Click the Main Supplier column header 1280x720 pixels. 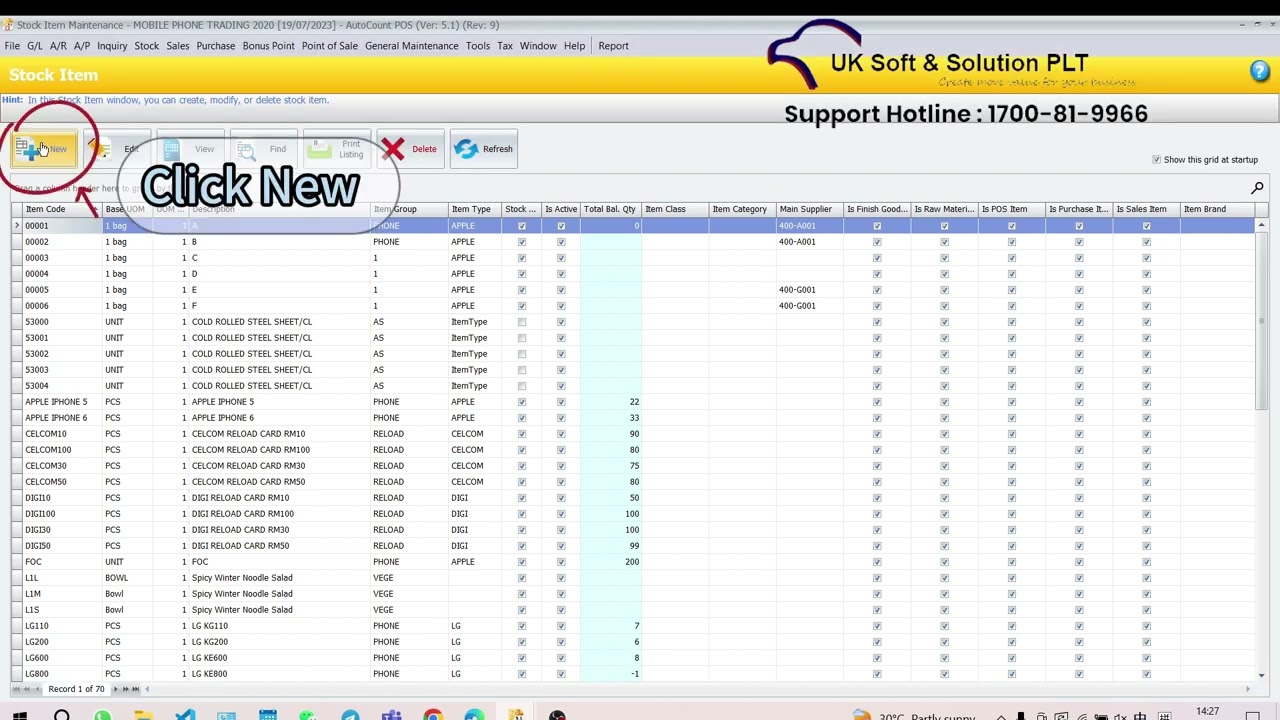pos(810,209)
